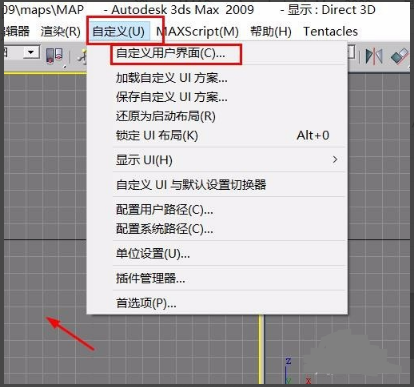The height and width of the screenshot is (387, 414).
Task: Open 自定义 UI 与默认设置切换器
Action: point(217,185)
